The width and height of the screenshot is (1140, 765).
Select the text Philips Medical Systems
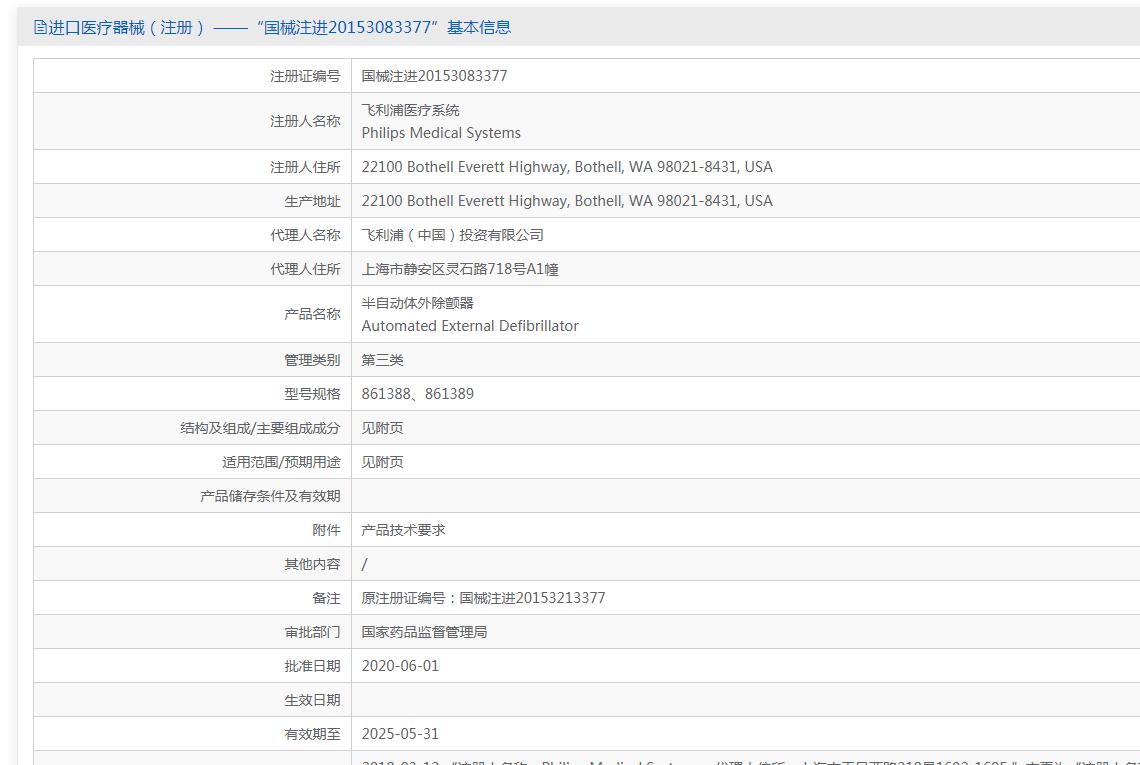[441, 133]
